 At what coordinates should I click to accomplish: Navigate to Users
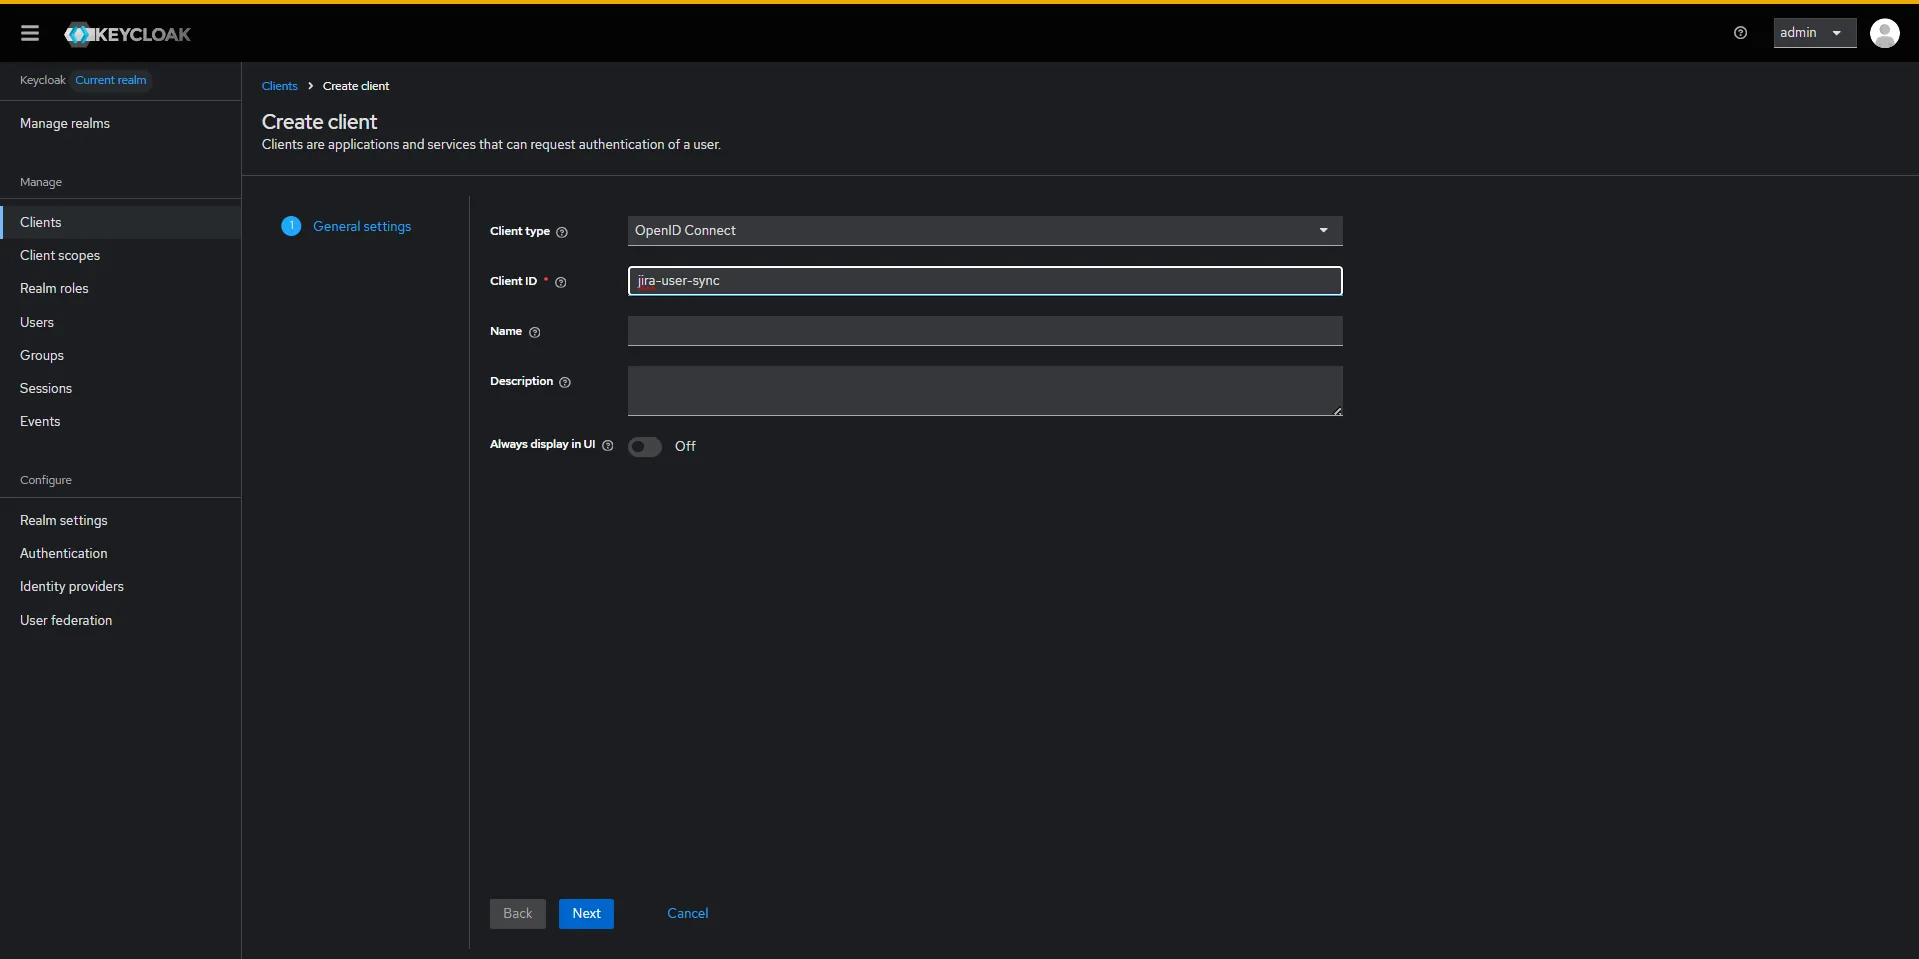pos(37,322)
